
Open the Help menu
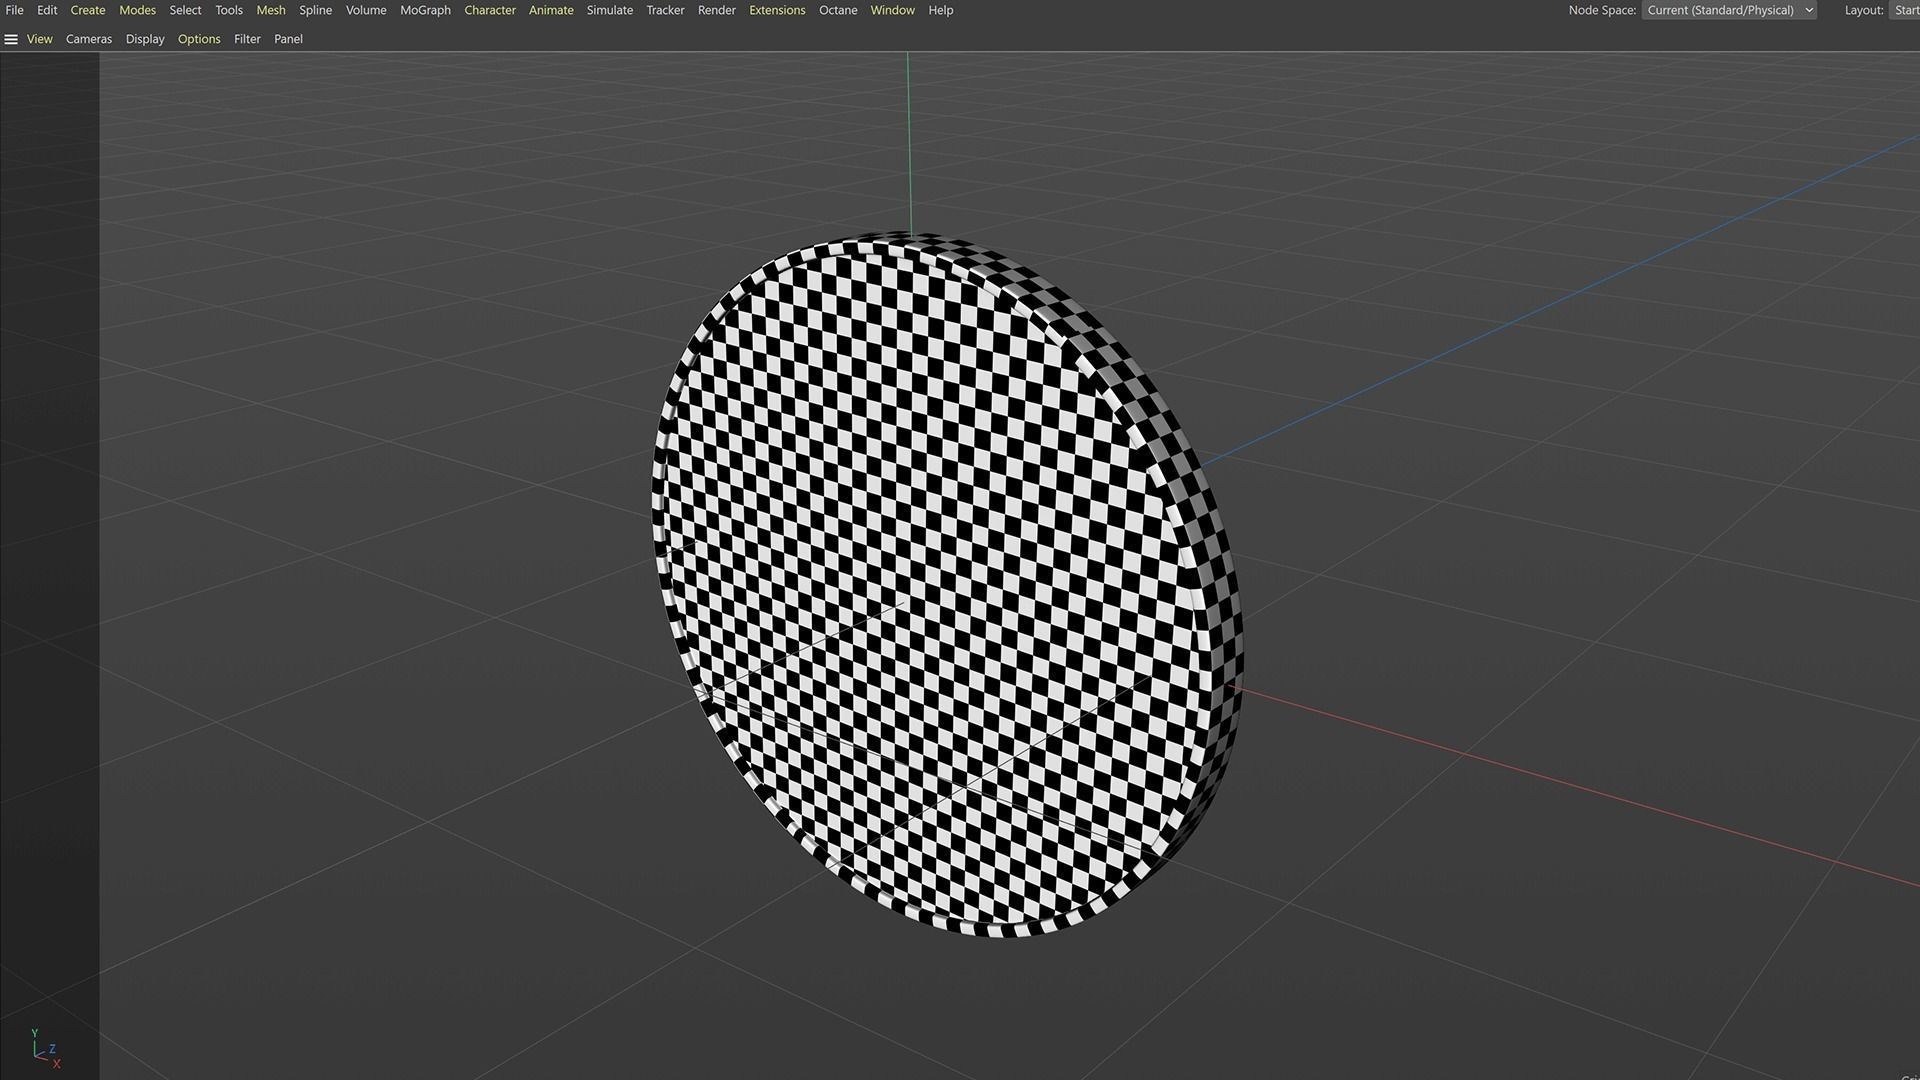[940, 10]
